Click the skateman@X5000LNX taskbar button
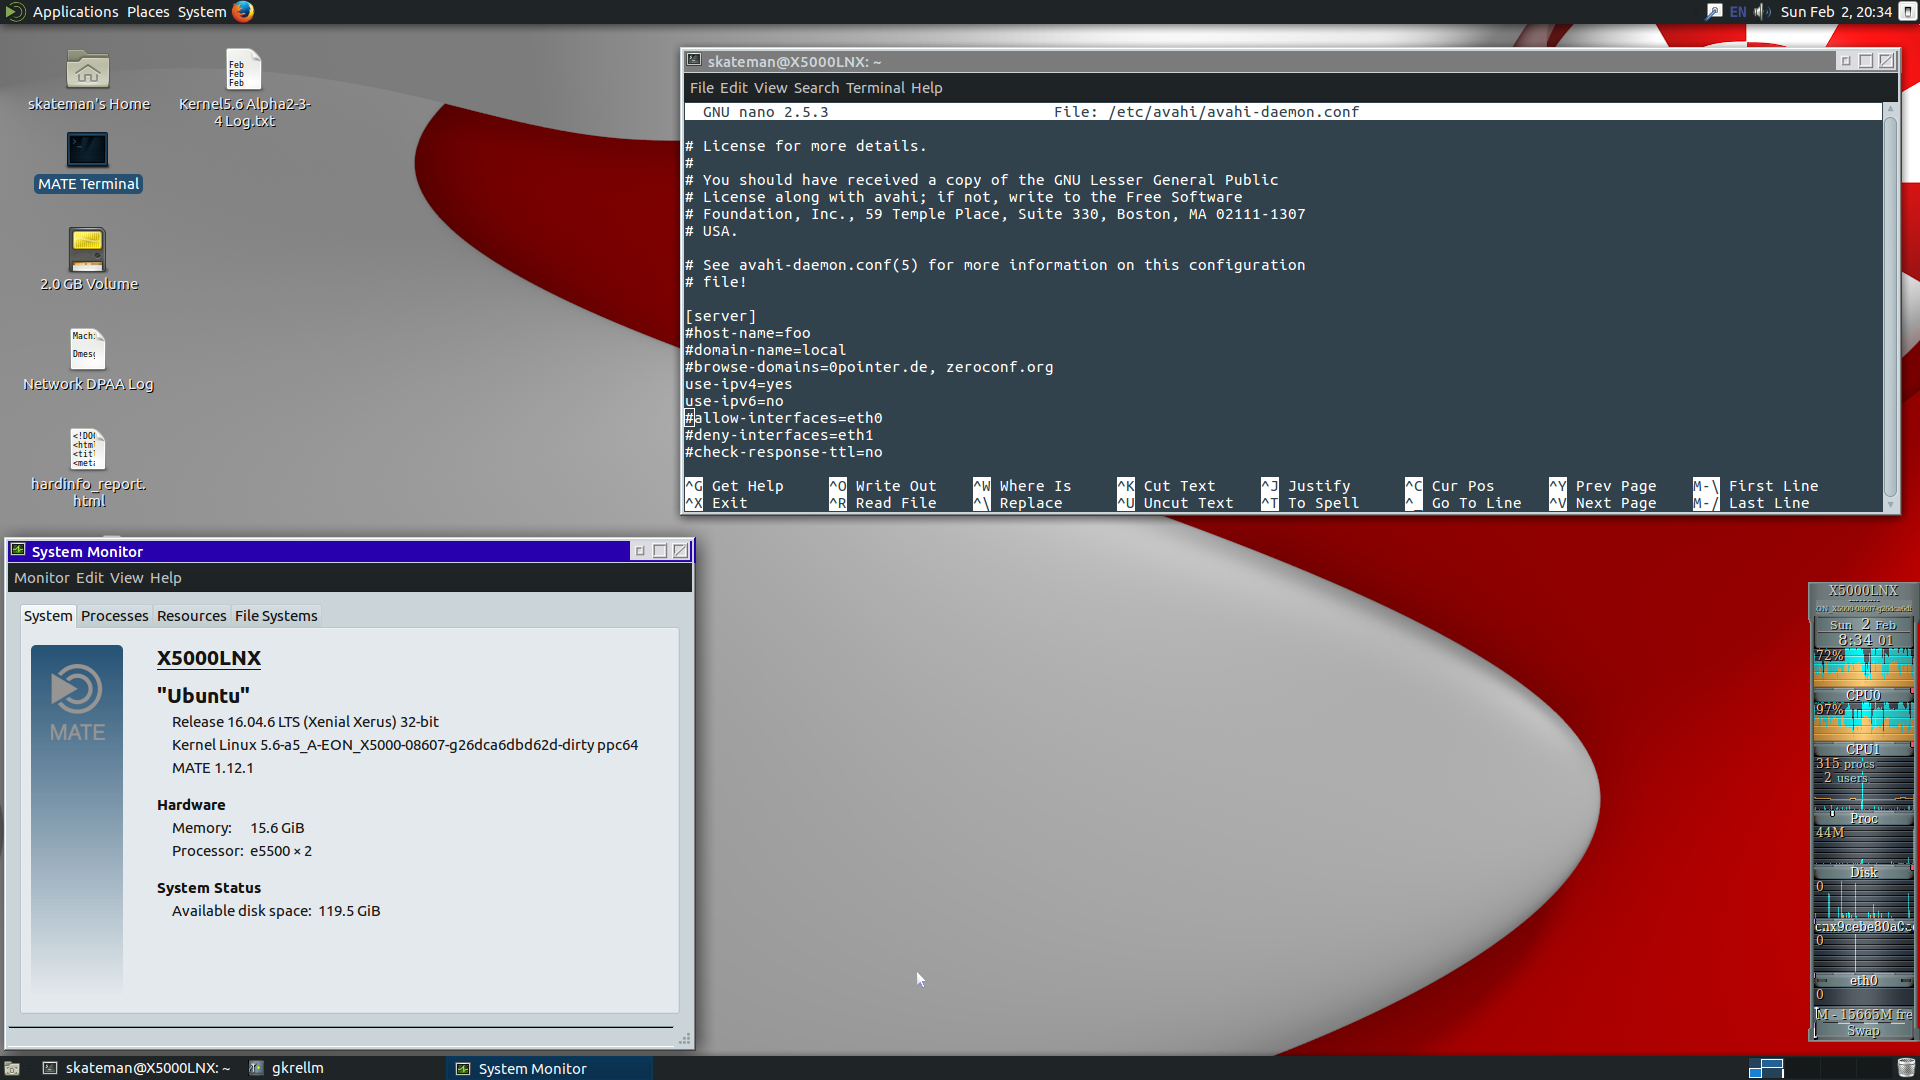This screenshot has height=1080, width=1920. [136, 1068]
